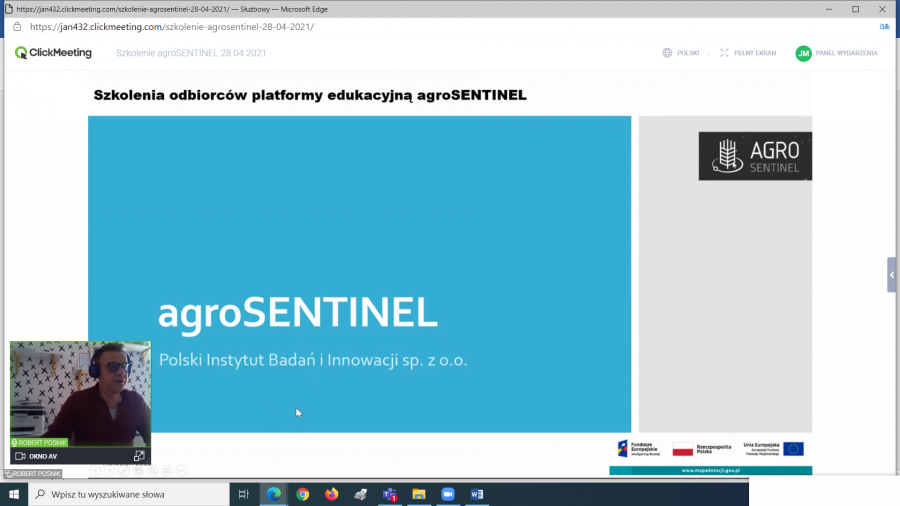Expand the collapsed right side panel arrow
This screenshot has width=900, height=506.
tap(891, 275)
